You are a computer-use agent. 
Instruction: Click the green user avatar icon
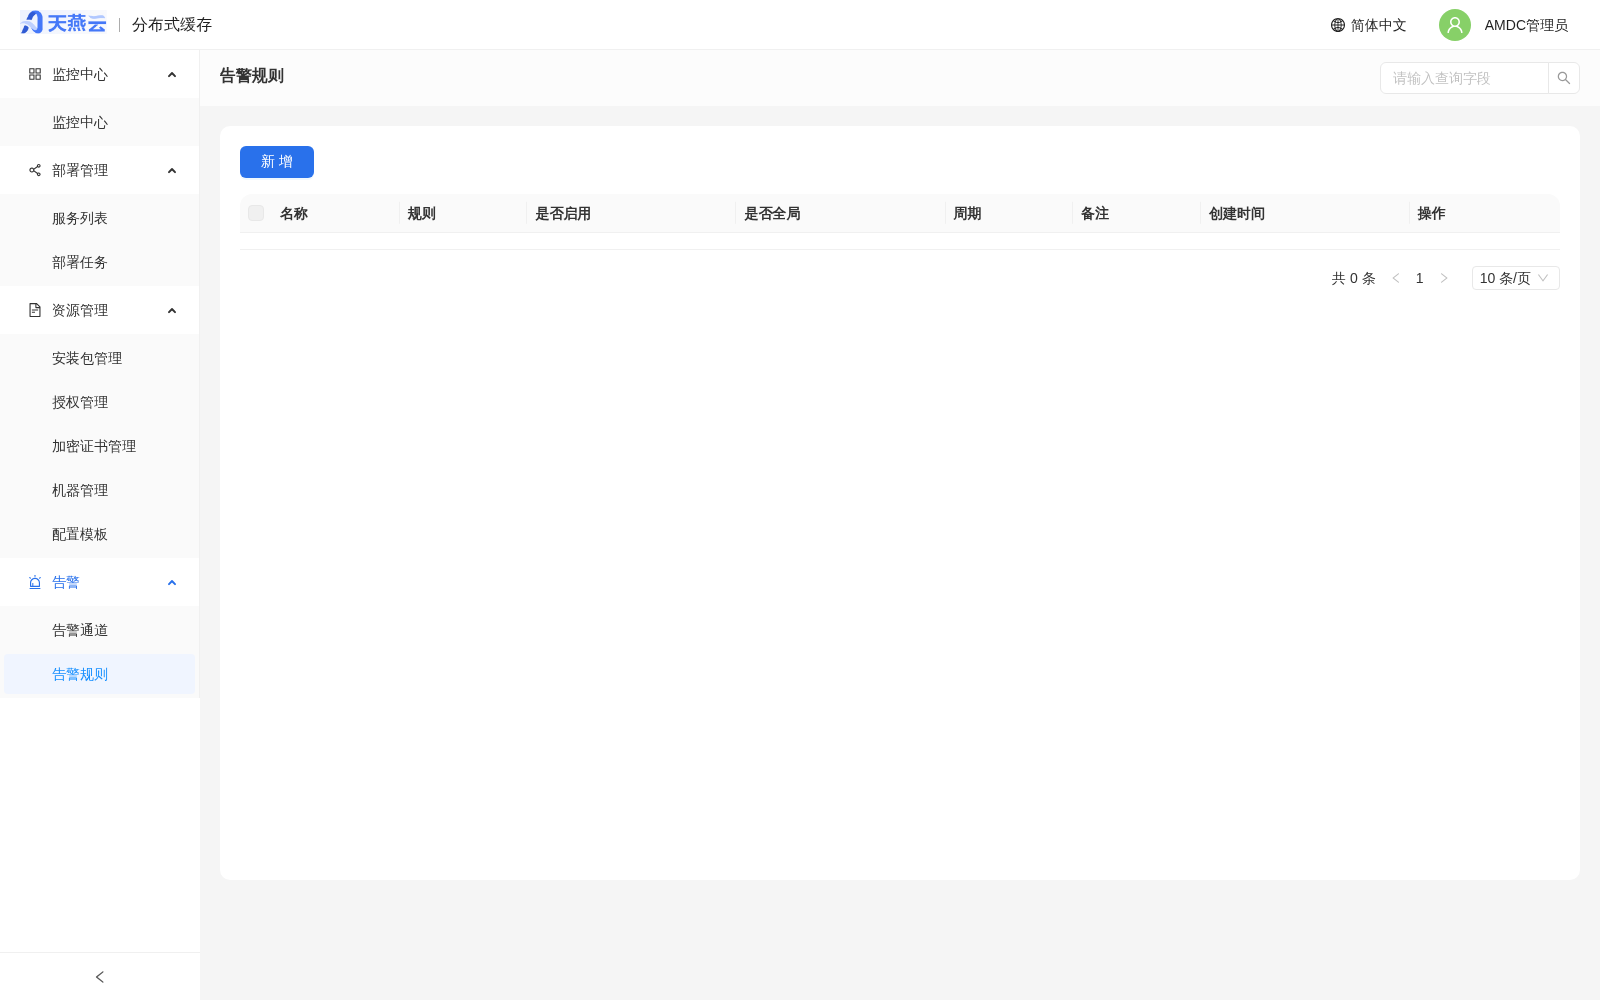click(1455, 25)
